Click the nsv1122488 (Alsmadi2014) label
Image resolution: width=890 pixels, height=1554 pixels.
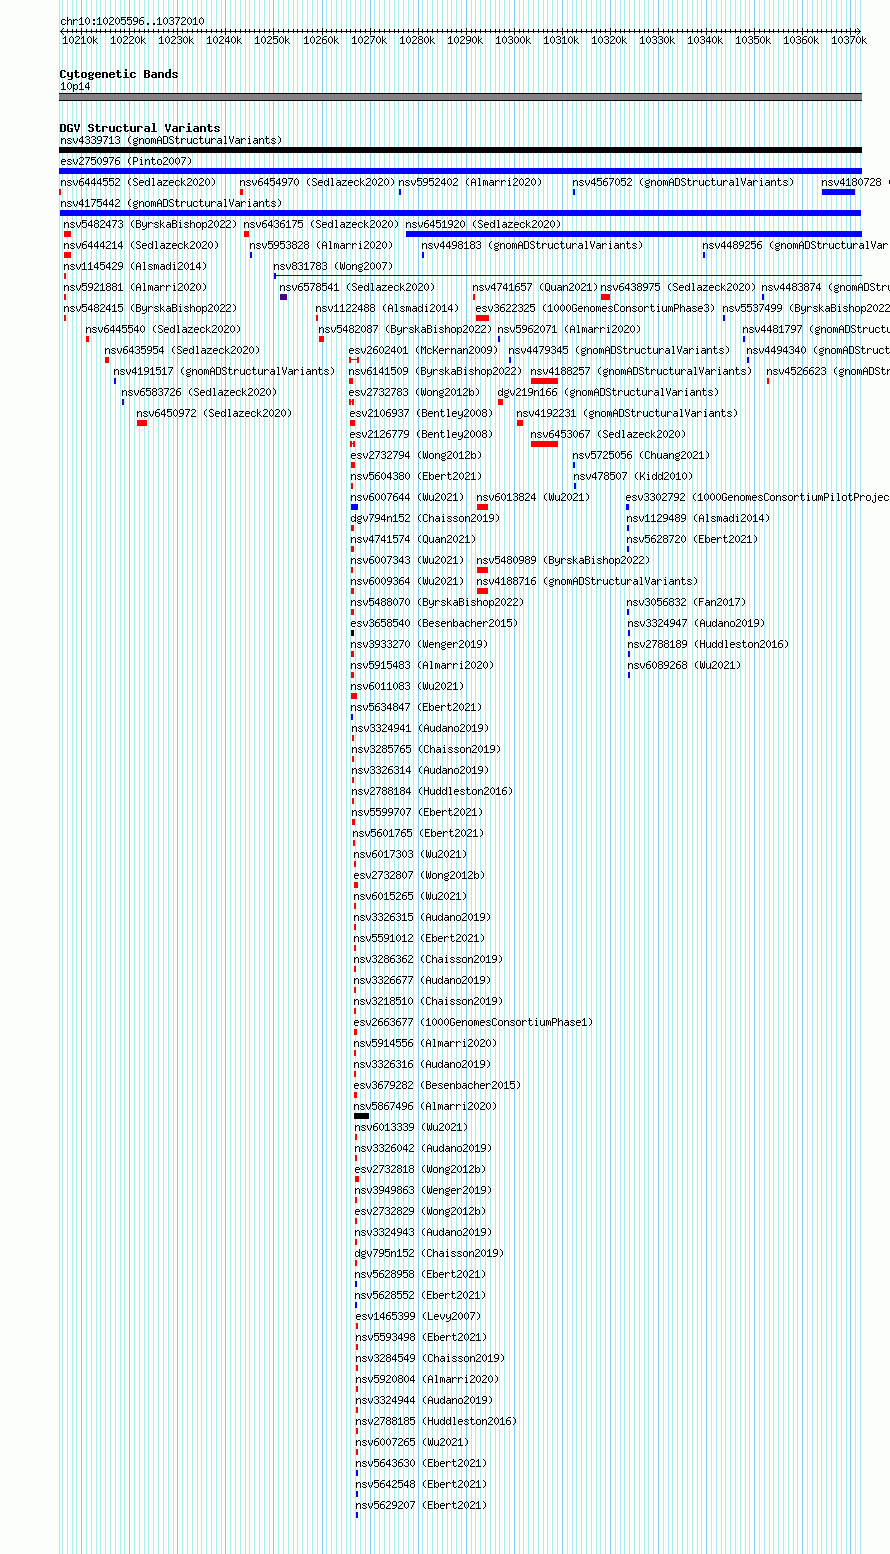387,308
